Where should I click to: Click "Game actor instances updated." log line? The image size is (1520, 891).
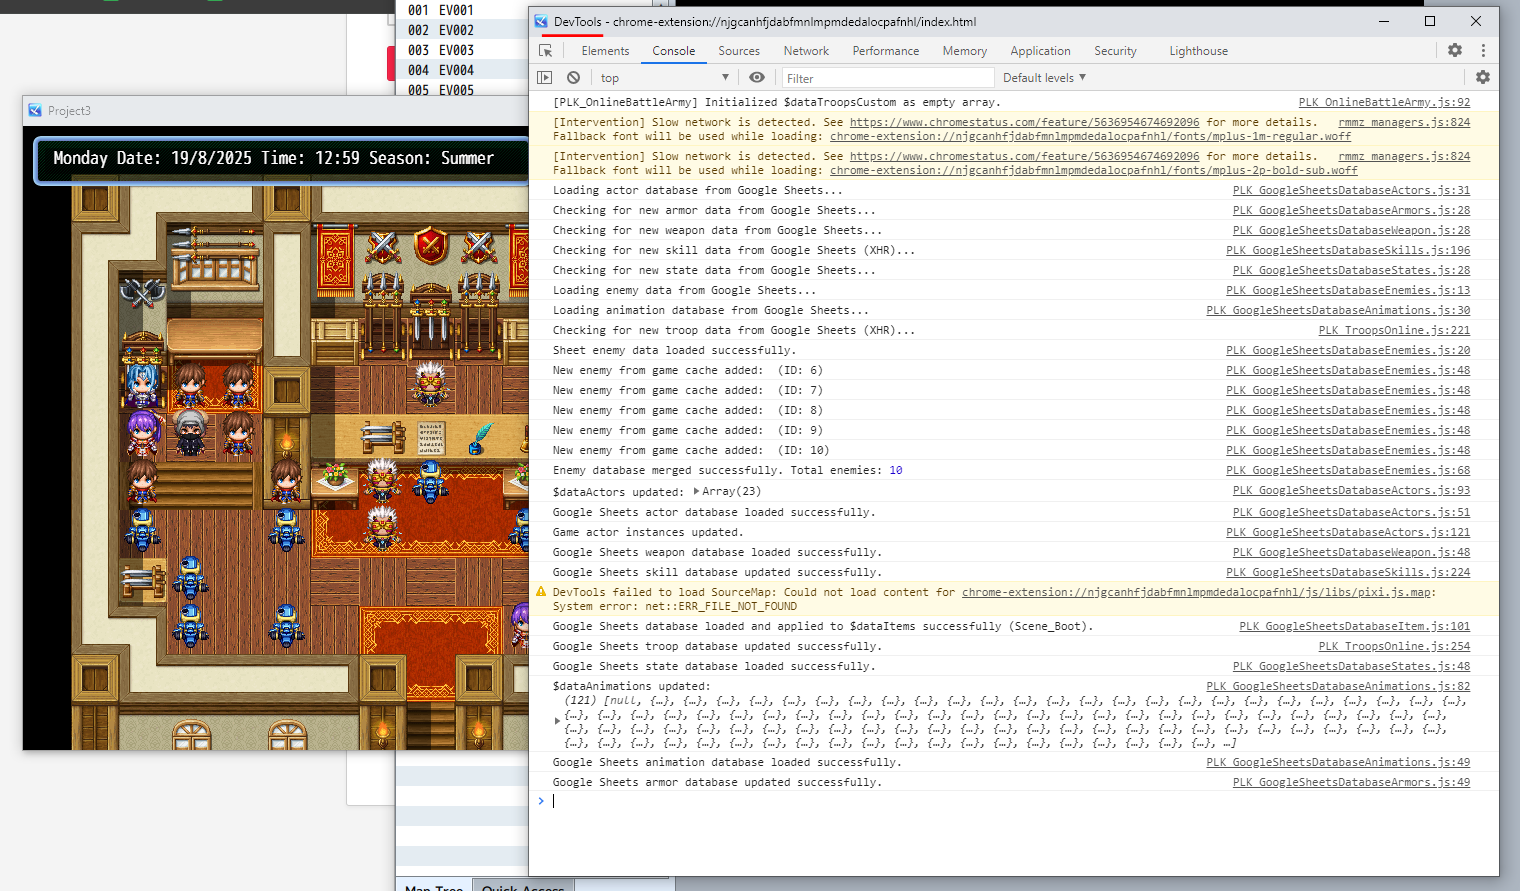point(648,532)
